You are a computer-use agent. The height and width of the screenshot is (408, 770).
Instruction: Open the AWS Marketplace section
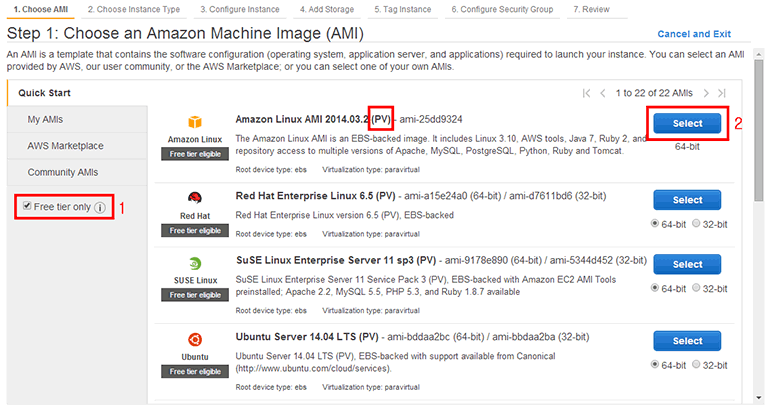pos(65,146)
